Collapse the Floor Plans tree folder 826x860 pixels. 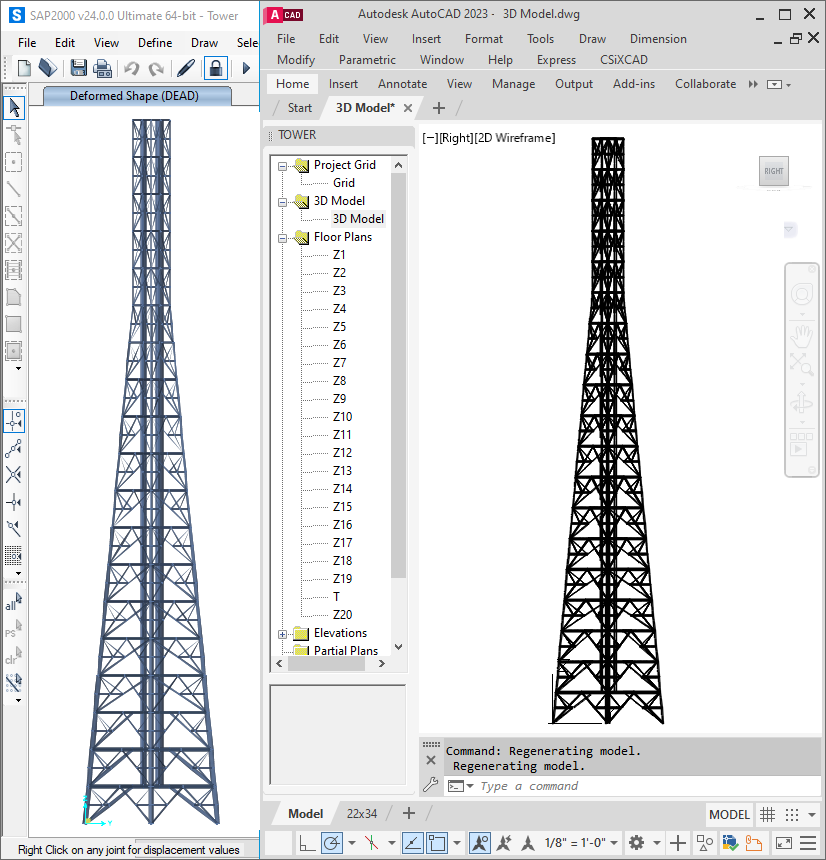pyautogui.click(x=282, y=238)
